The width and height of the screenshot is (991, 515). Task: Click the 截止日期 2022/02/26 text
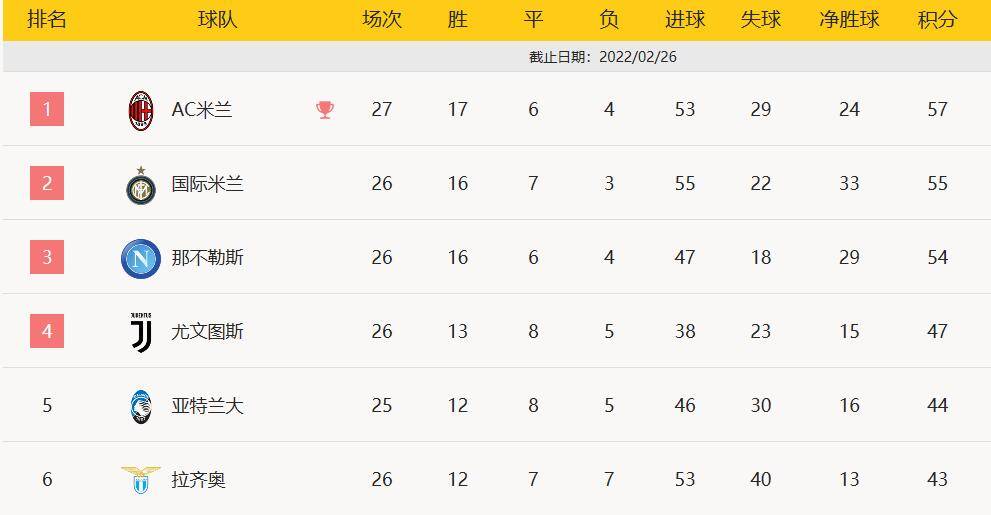(603, 57)
